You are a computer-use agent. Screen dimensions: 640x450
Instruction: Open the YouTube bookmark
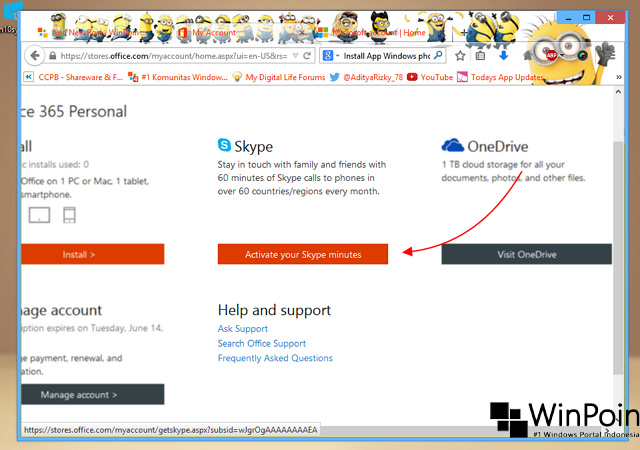coord(430,77)
